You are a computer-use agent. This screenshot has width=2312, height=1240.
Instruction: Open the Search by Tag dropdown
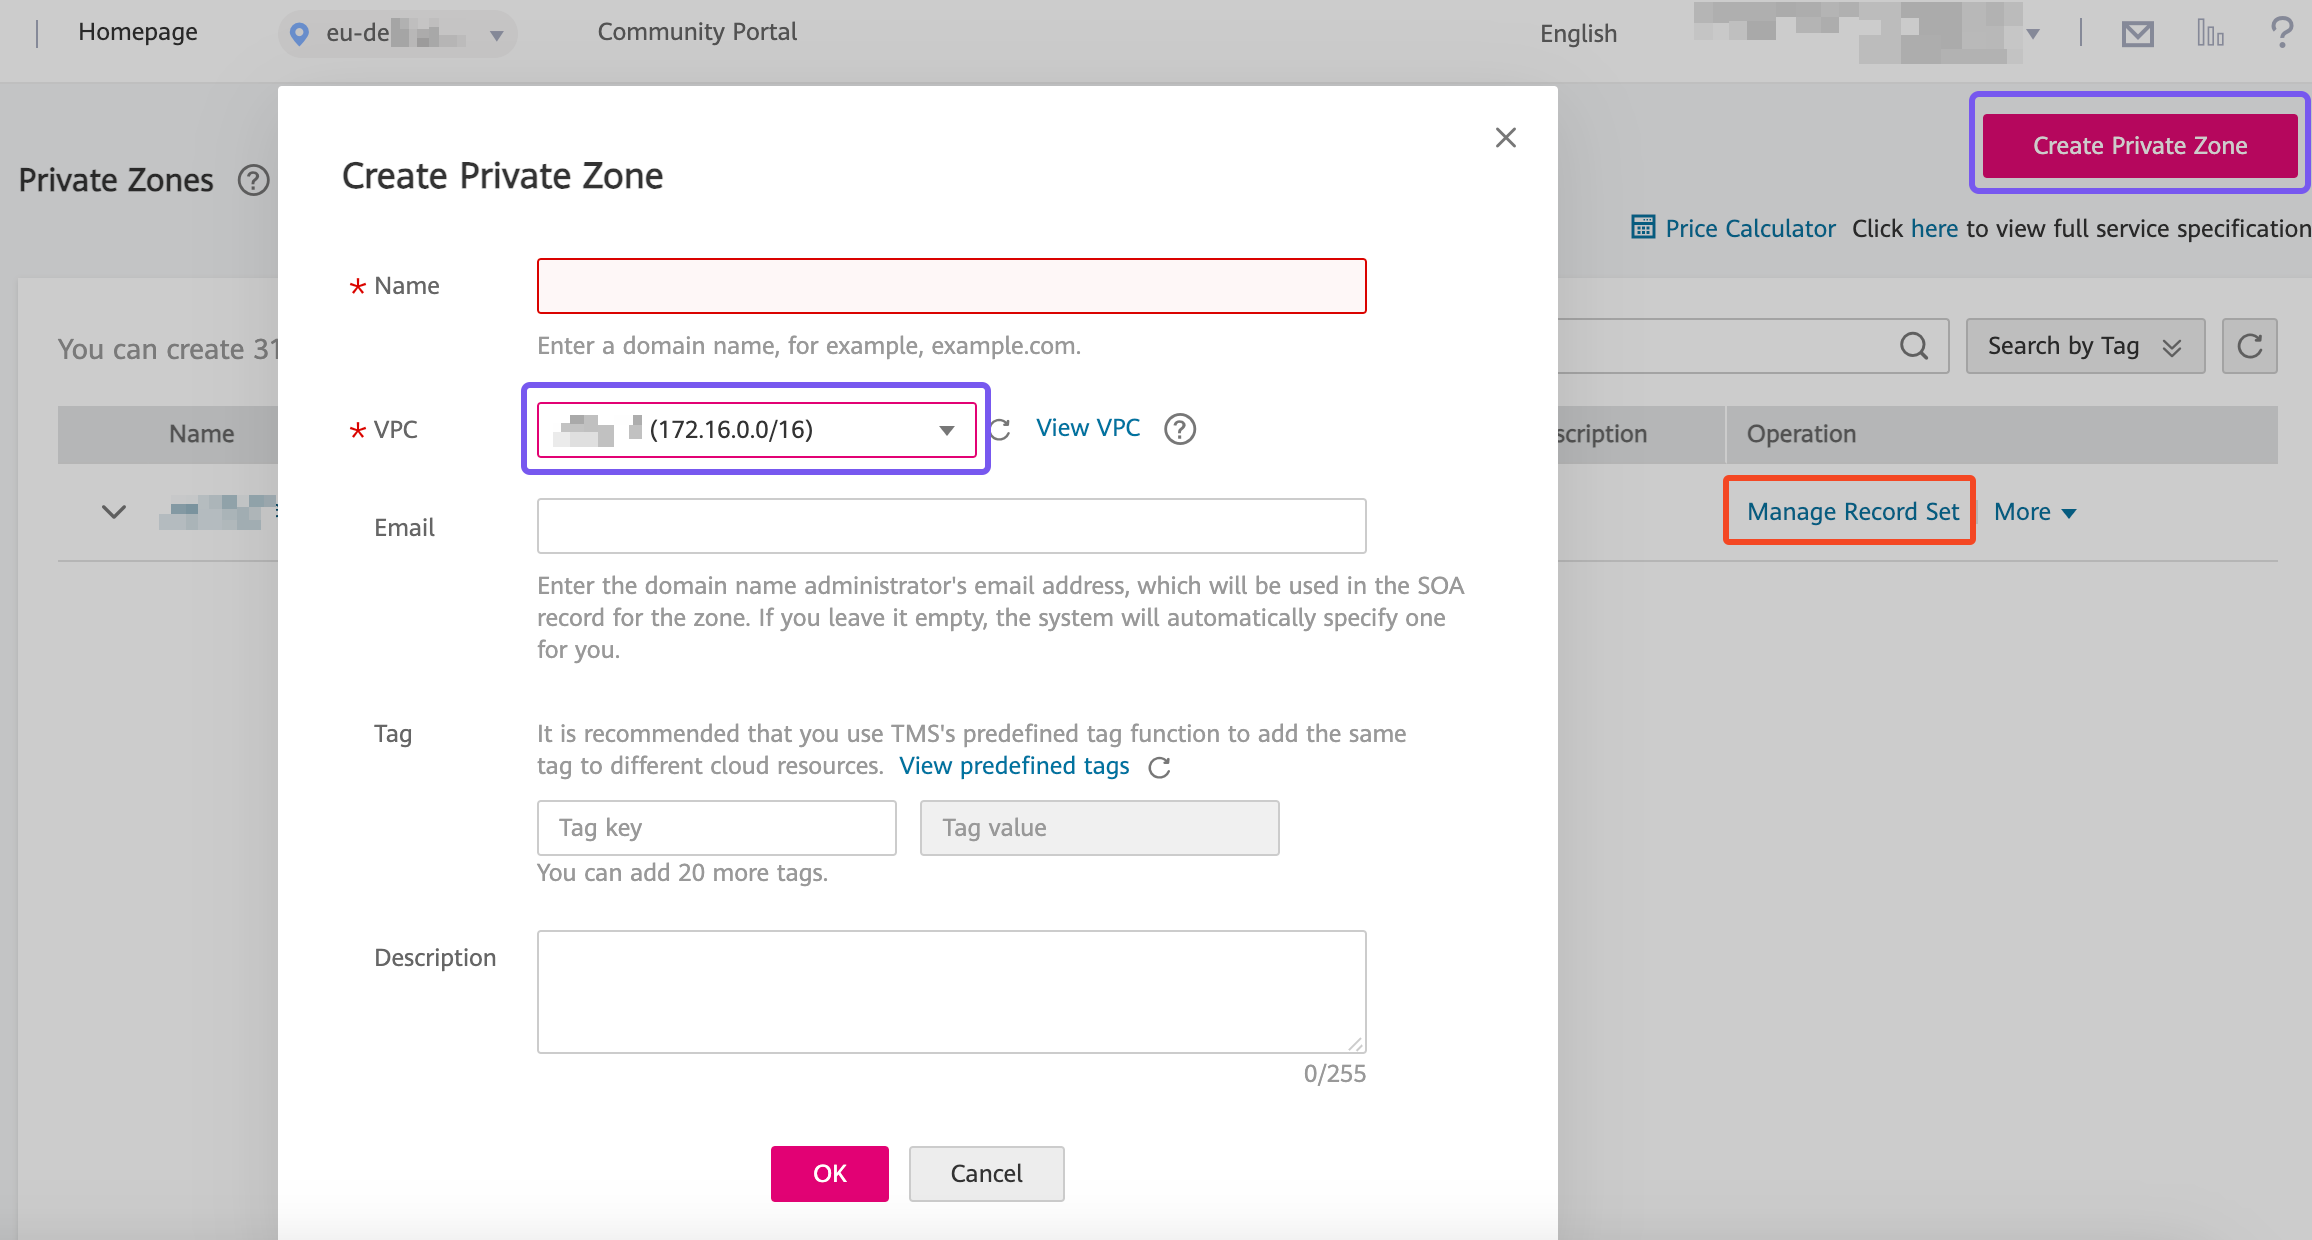tap(2084, 346)
